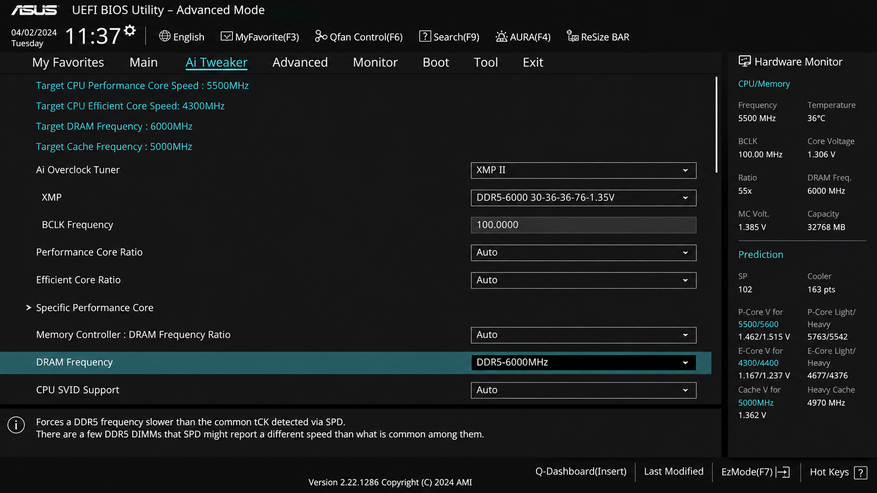Open Qfan Control fan icon

tap(320, 36)
